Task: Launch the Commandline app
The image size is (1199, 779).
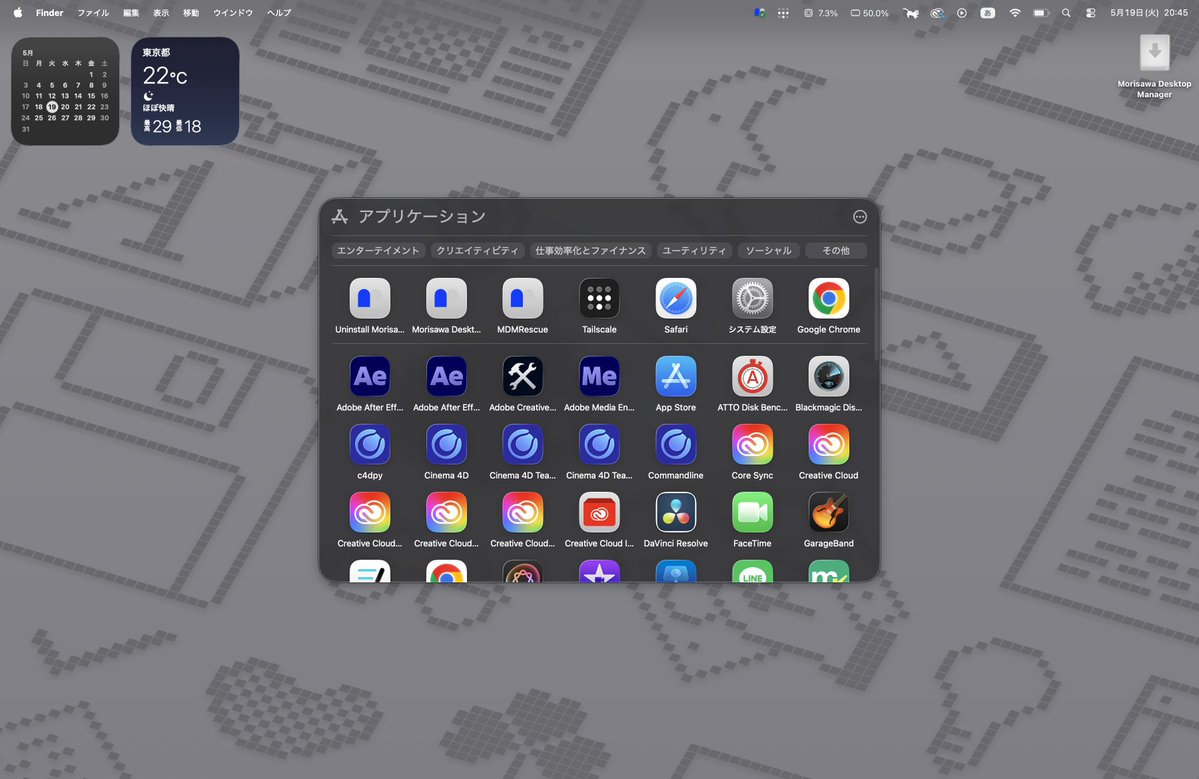Action: [676, 445]
